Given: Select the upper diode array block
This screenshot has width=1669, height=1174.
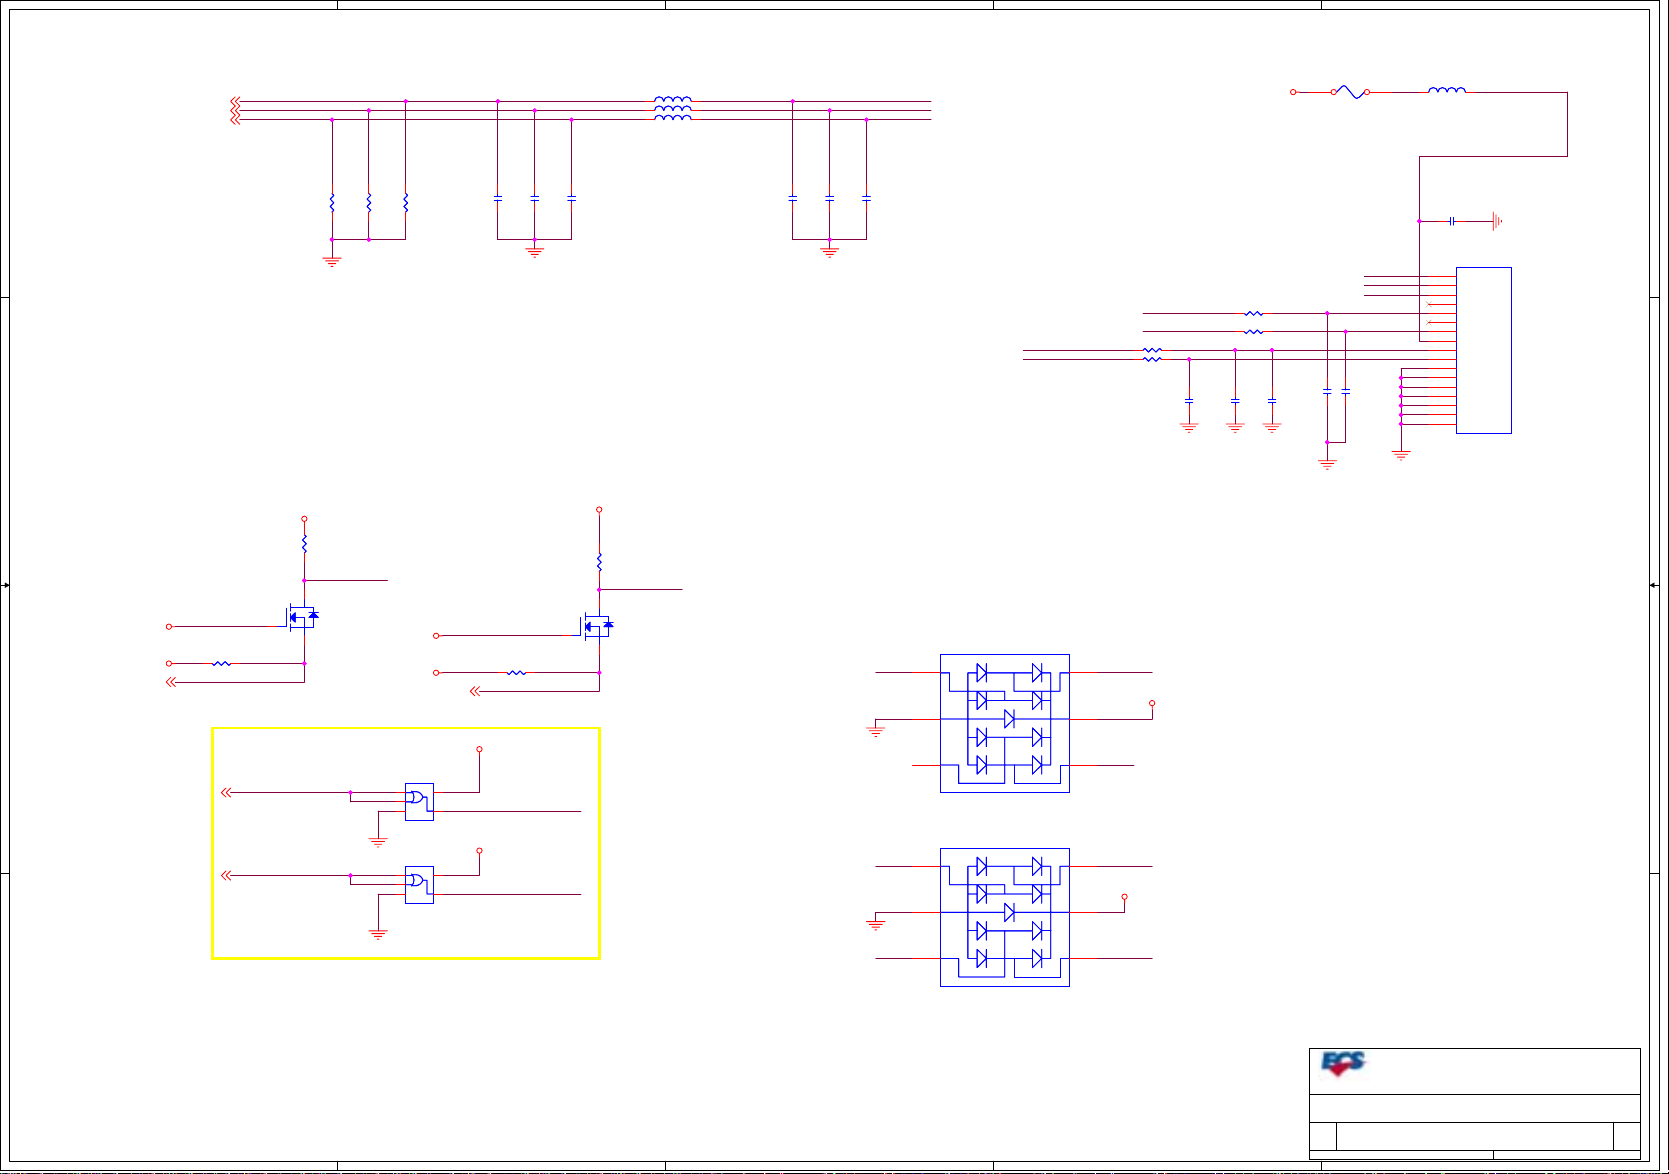Looking at the screenshot, I should coord(1005,723).
